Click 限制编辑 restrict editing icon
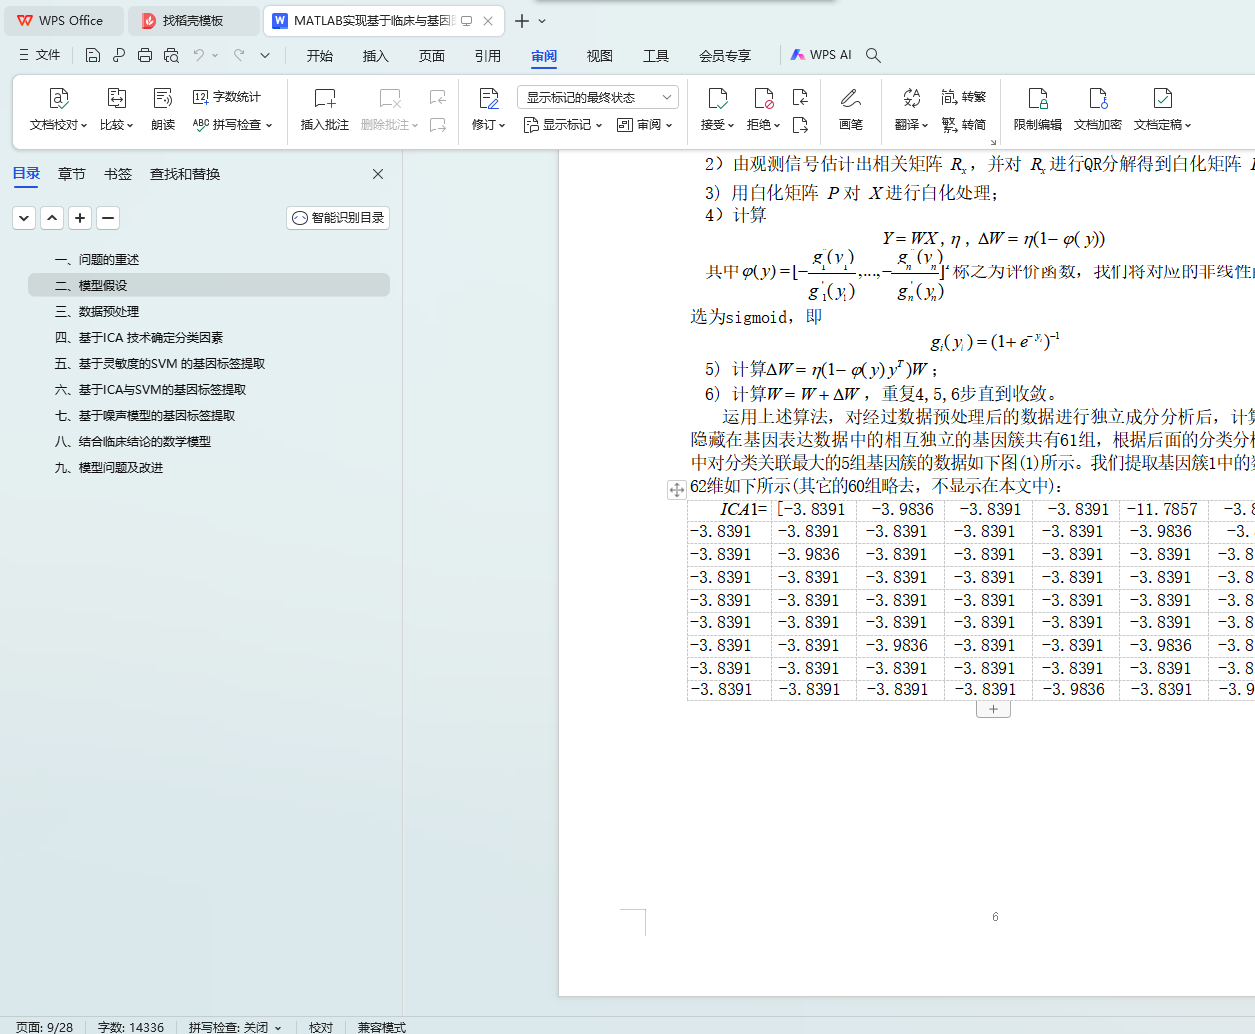 click(1038, 98)
